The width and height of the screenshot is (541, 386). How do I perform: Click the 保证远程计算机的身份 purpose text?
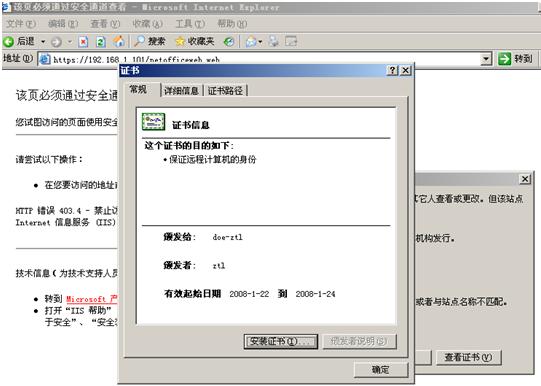(213, 160)
